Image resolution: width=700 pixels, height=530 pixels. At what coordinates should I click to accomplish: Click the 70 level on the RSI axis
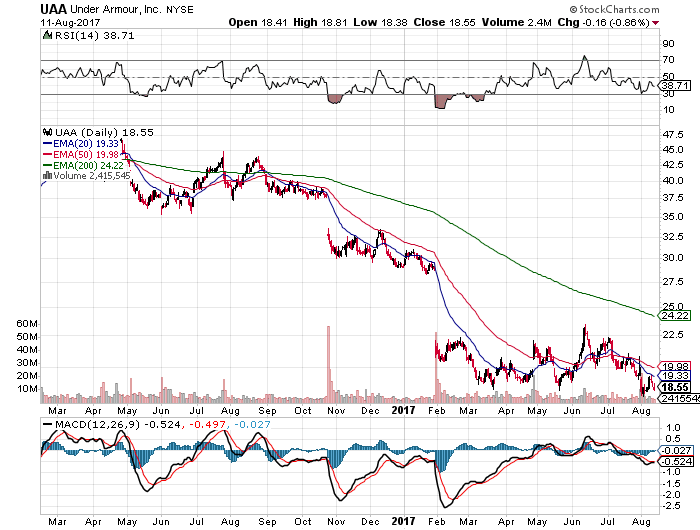click(668, 59)
